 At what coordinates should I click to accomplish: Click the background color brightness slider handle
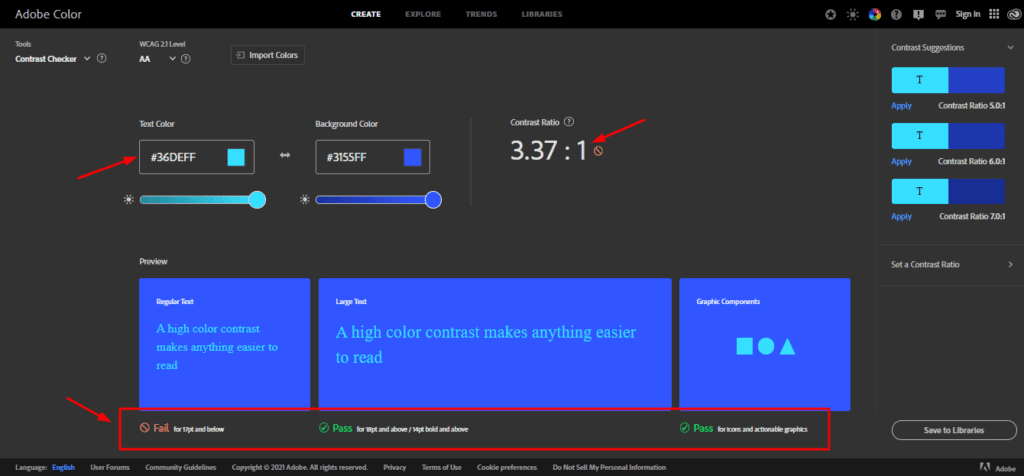click(433, 200)
